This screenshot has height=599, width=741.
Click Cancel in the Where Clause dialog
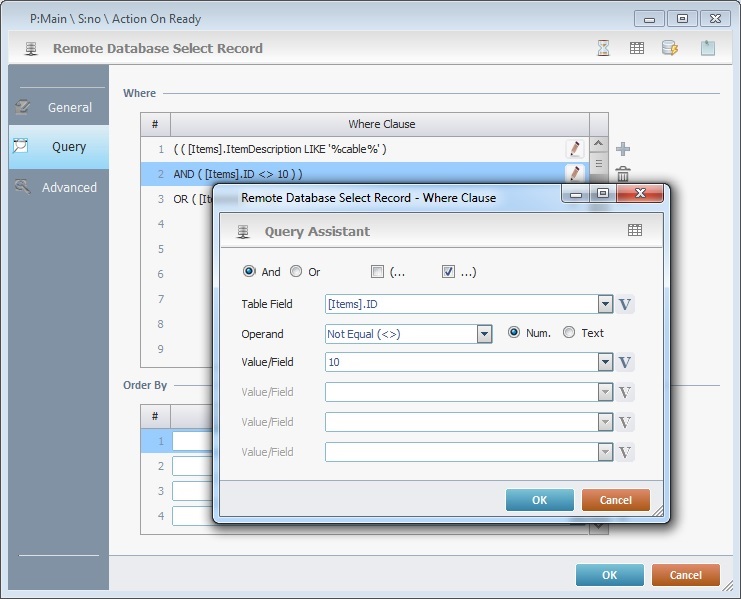pos(615,500)
